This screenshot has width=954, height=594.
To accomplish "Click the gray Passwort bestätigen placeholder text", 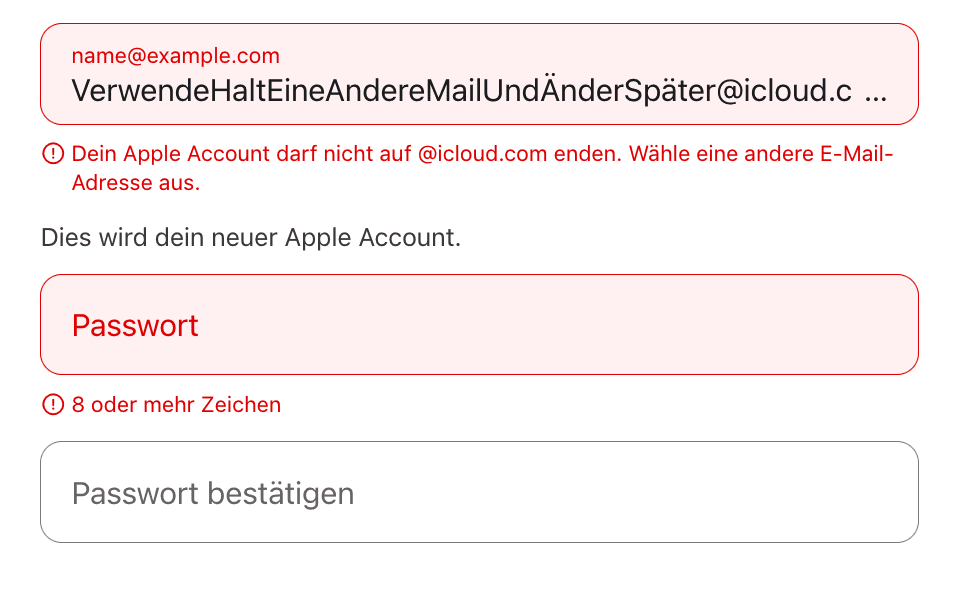I will pyautogui.click(x=213, y=493).
